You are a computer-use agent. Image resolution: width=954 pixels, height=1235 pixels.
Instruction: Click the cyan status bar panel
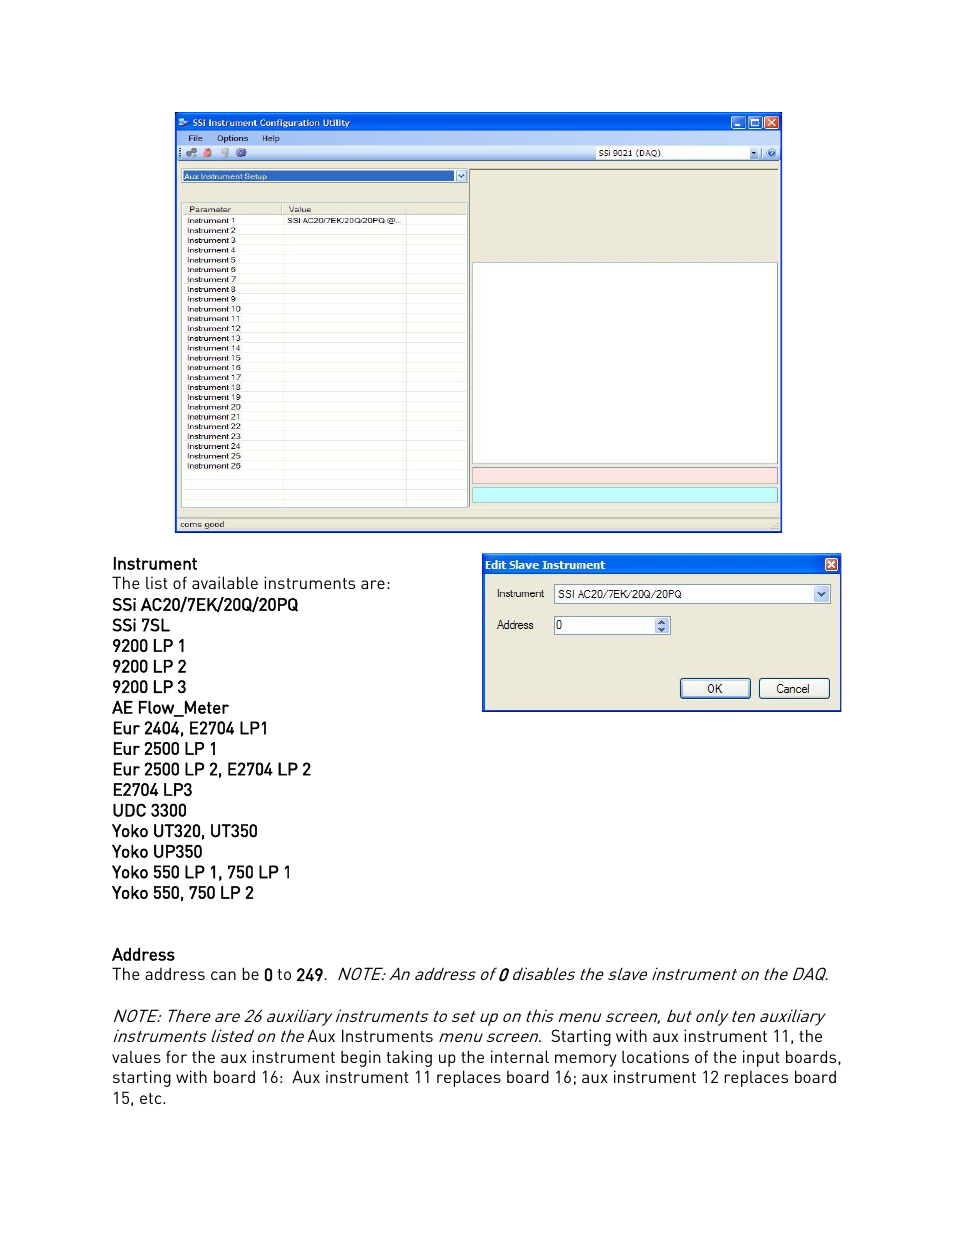(x=625, y=495)
